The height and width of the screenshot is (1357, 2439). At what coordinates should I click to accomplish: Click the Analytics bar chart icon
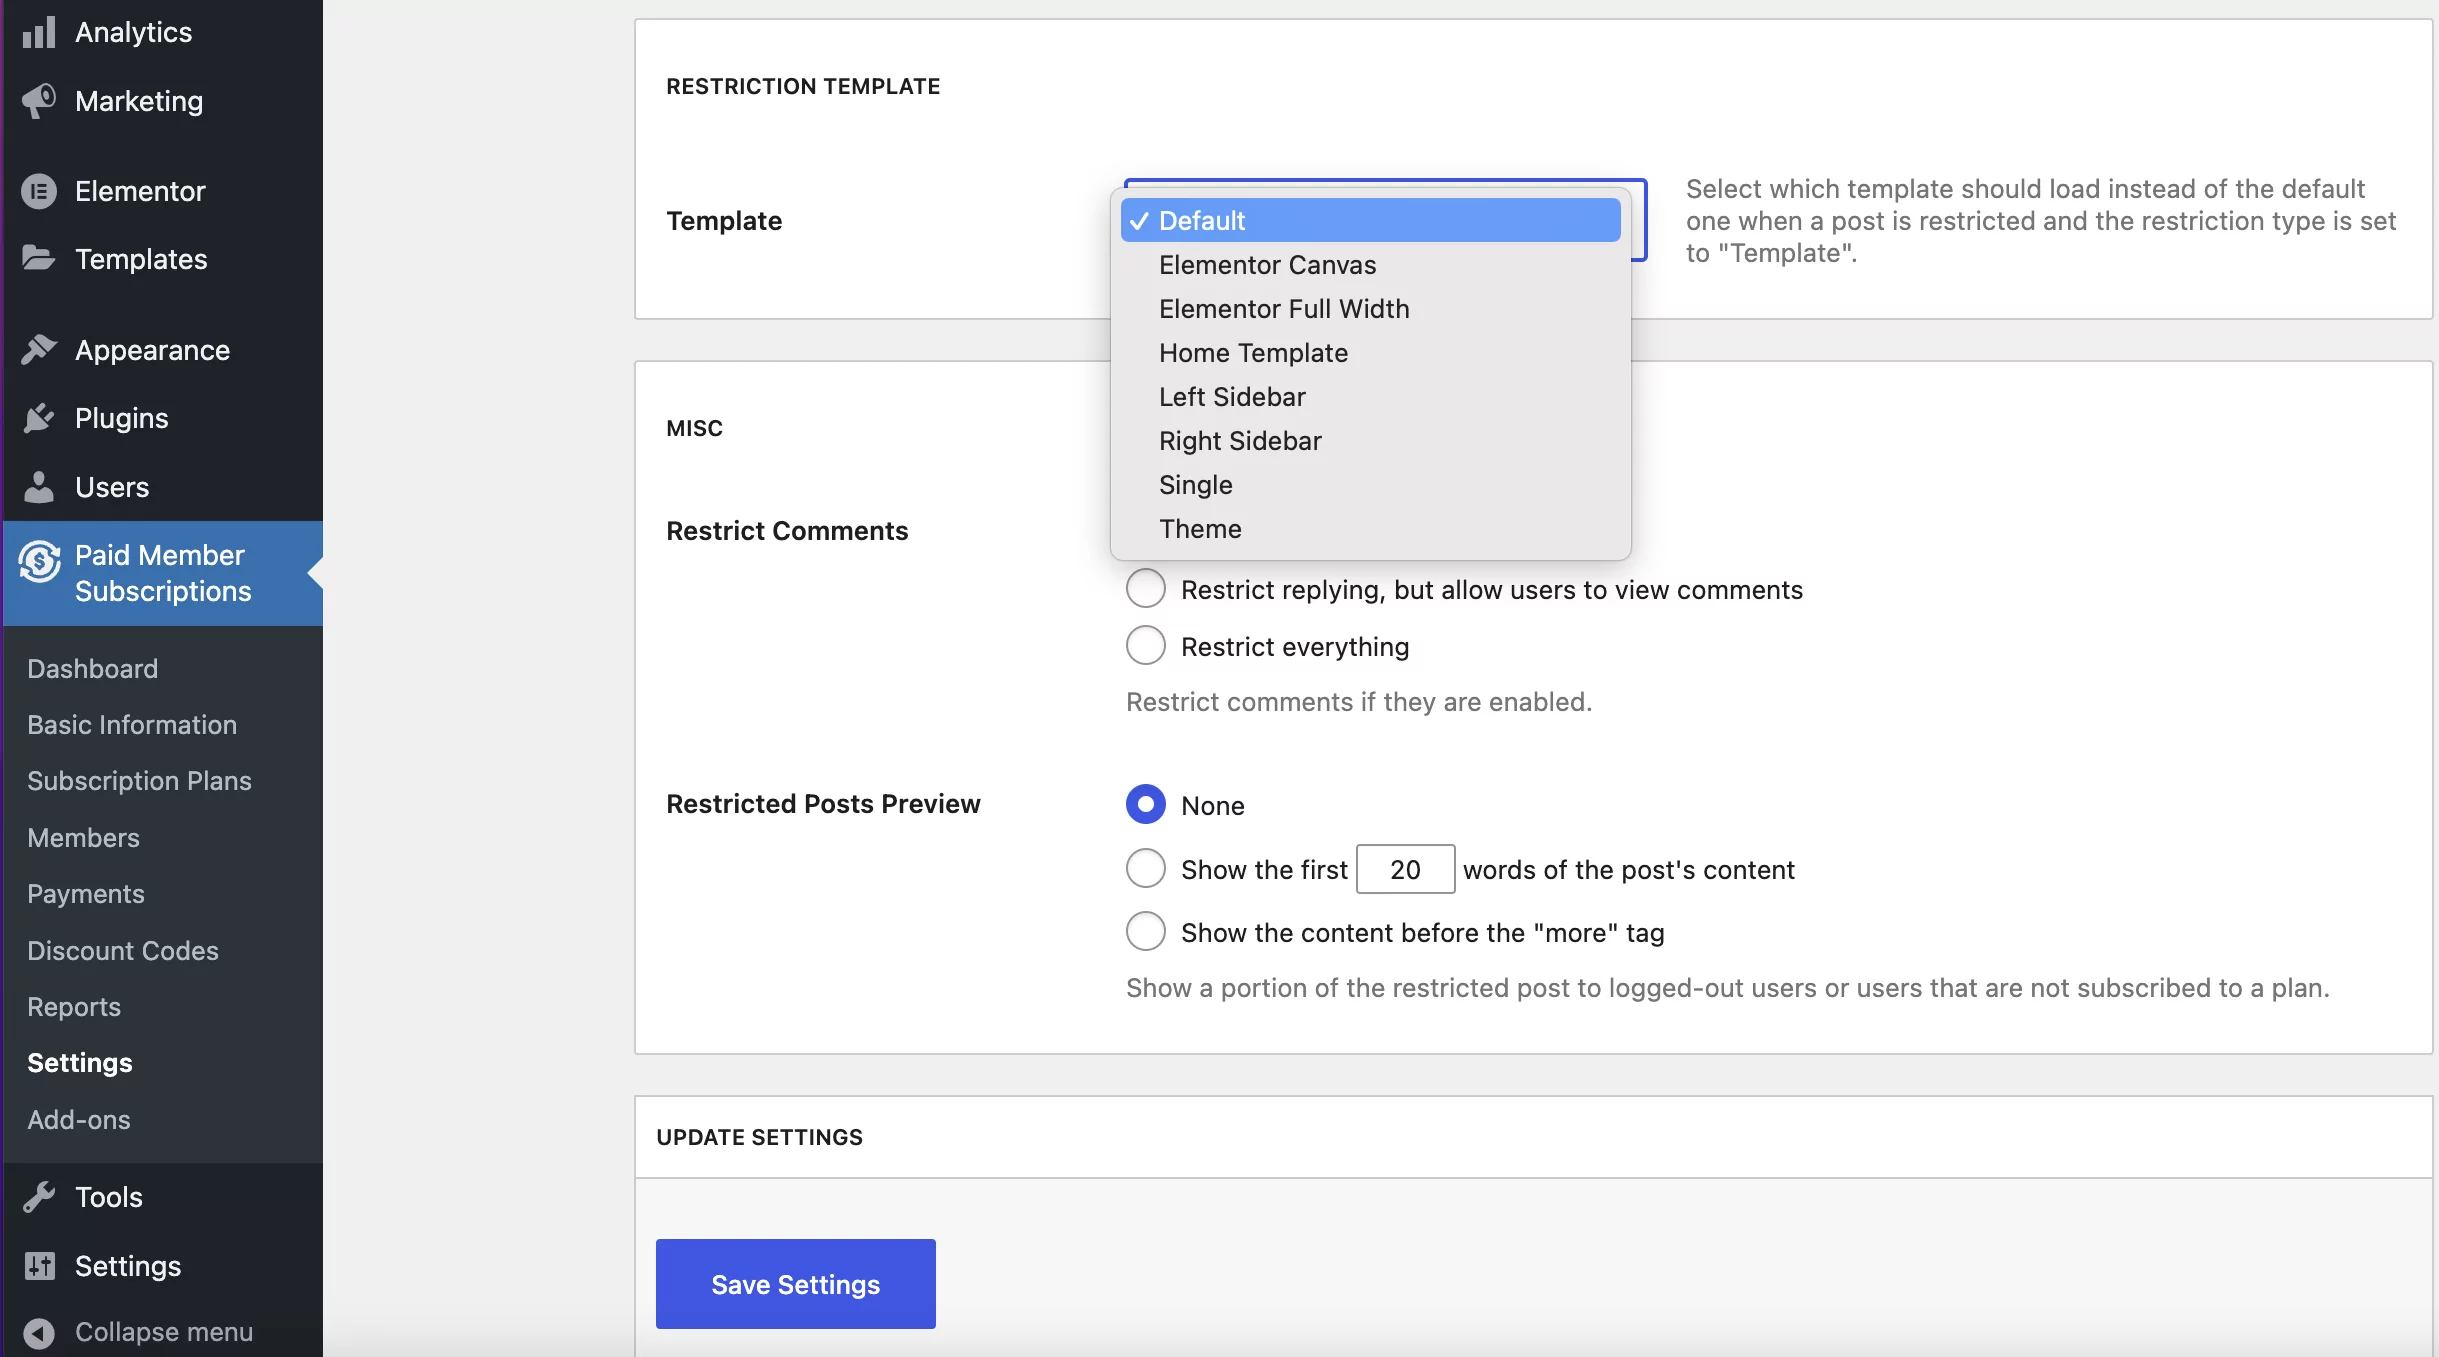[x=39, y=32]
